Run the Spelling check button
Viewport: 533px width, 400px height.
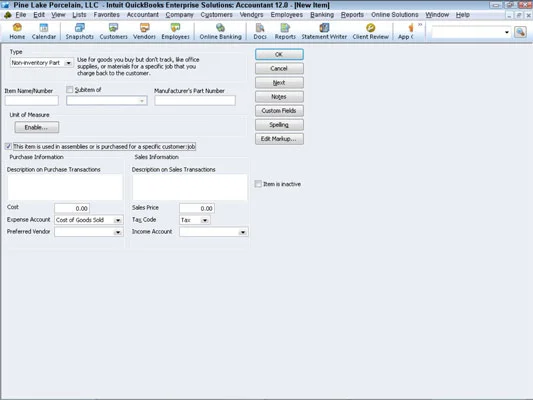tap(279, 125)
